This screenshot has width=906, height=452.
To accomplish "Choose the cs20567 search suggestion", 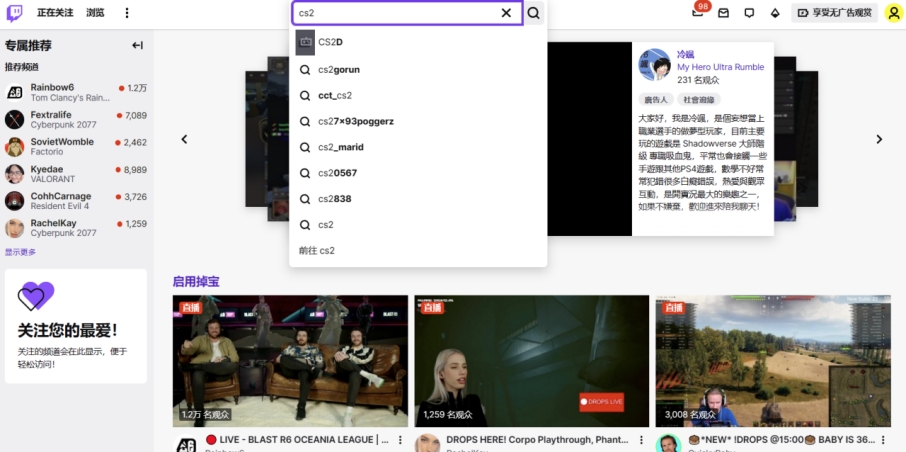I will point(418,173).
